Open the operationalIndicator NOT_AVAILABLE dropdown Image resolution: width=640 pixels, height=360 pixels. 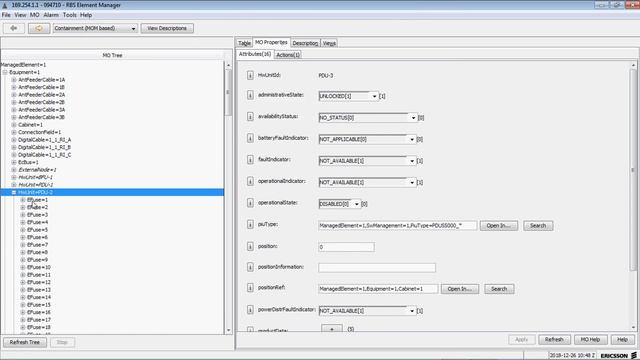coord(367,182)
